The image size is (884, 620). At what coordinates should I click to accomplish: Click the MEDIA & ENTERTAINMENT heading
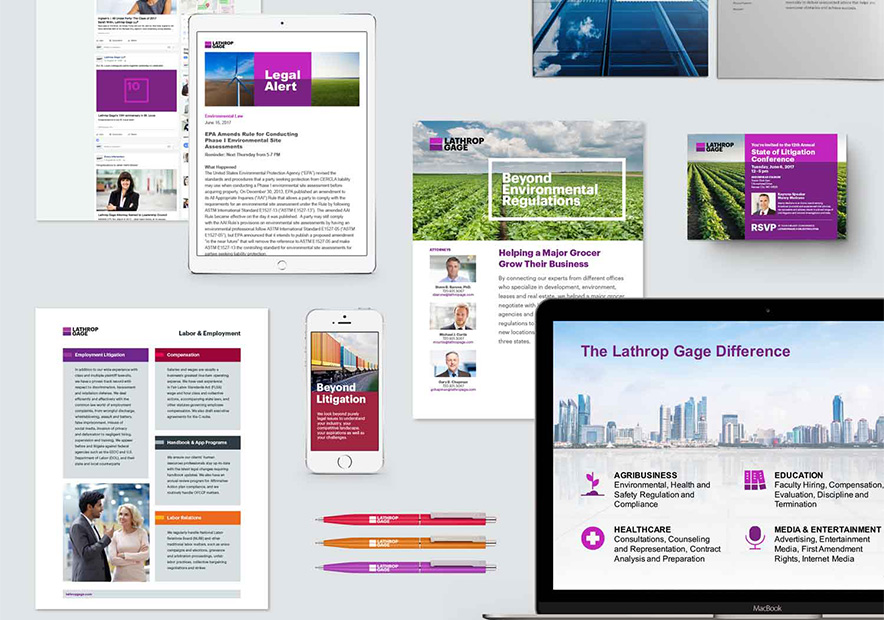[827, 530]
